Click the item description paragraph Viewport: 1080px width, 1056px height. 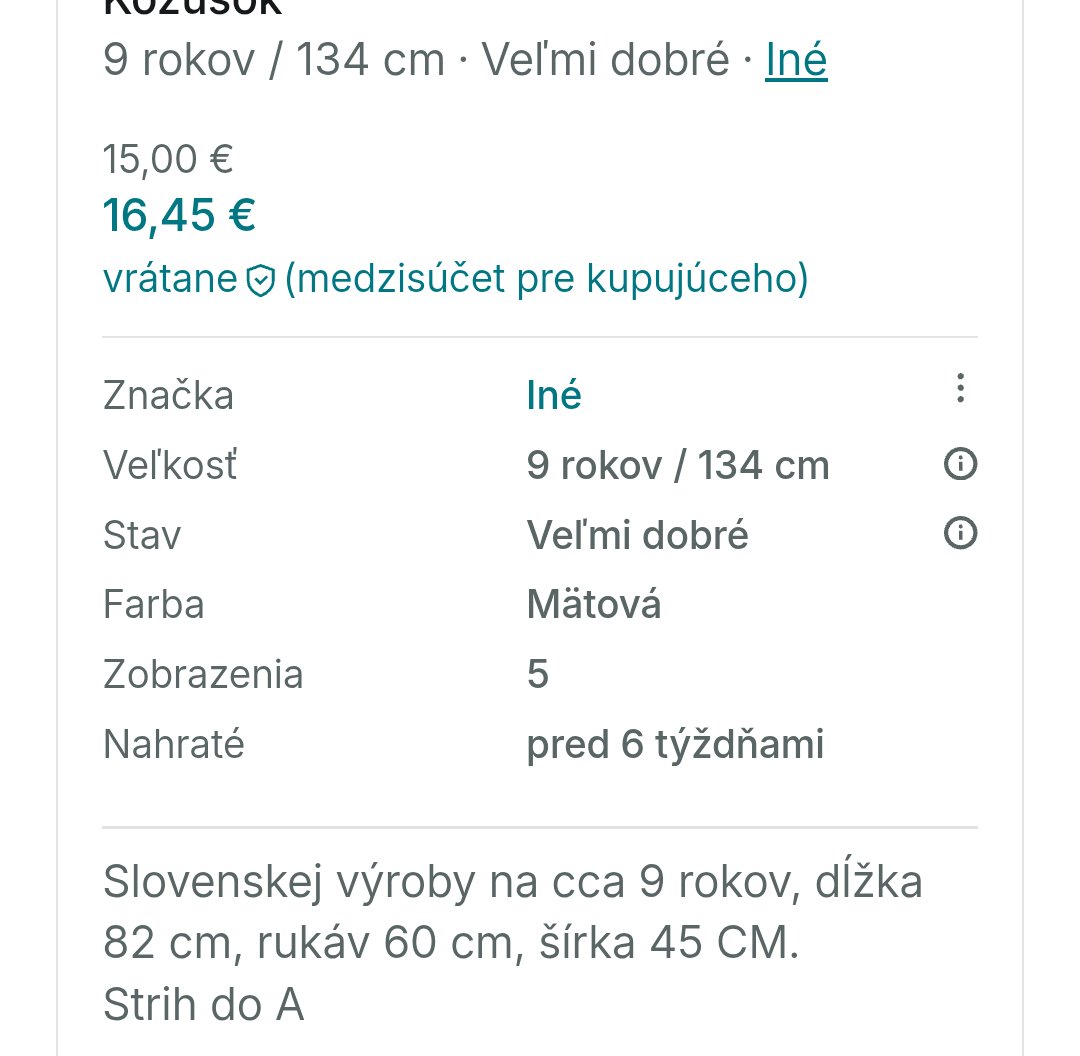pos(512,943)
